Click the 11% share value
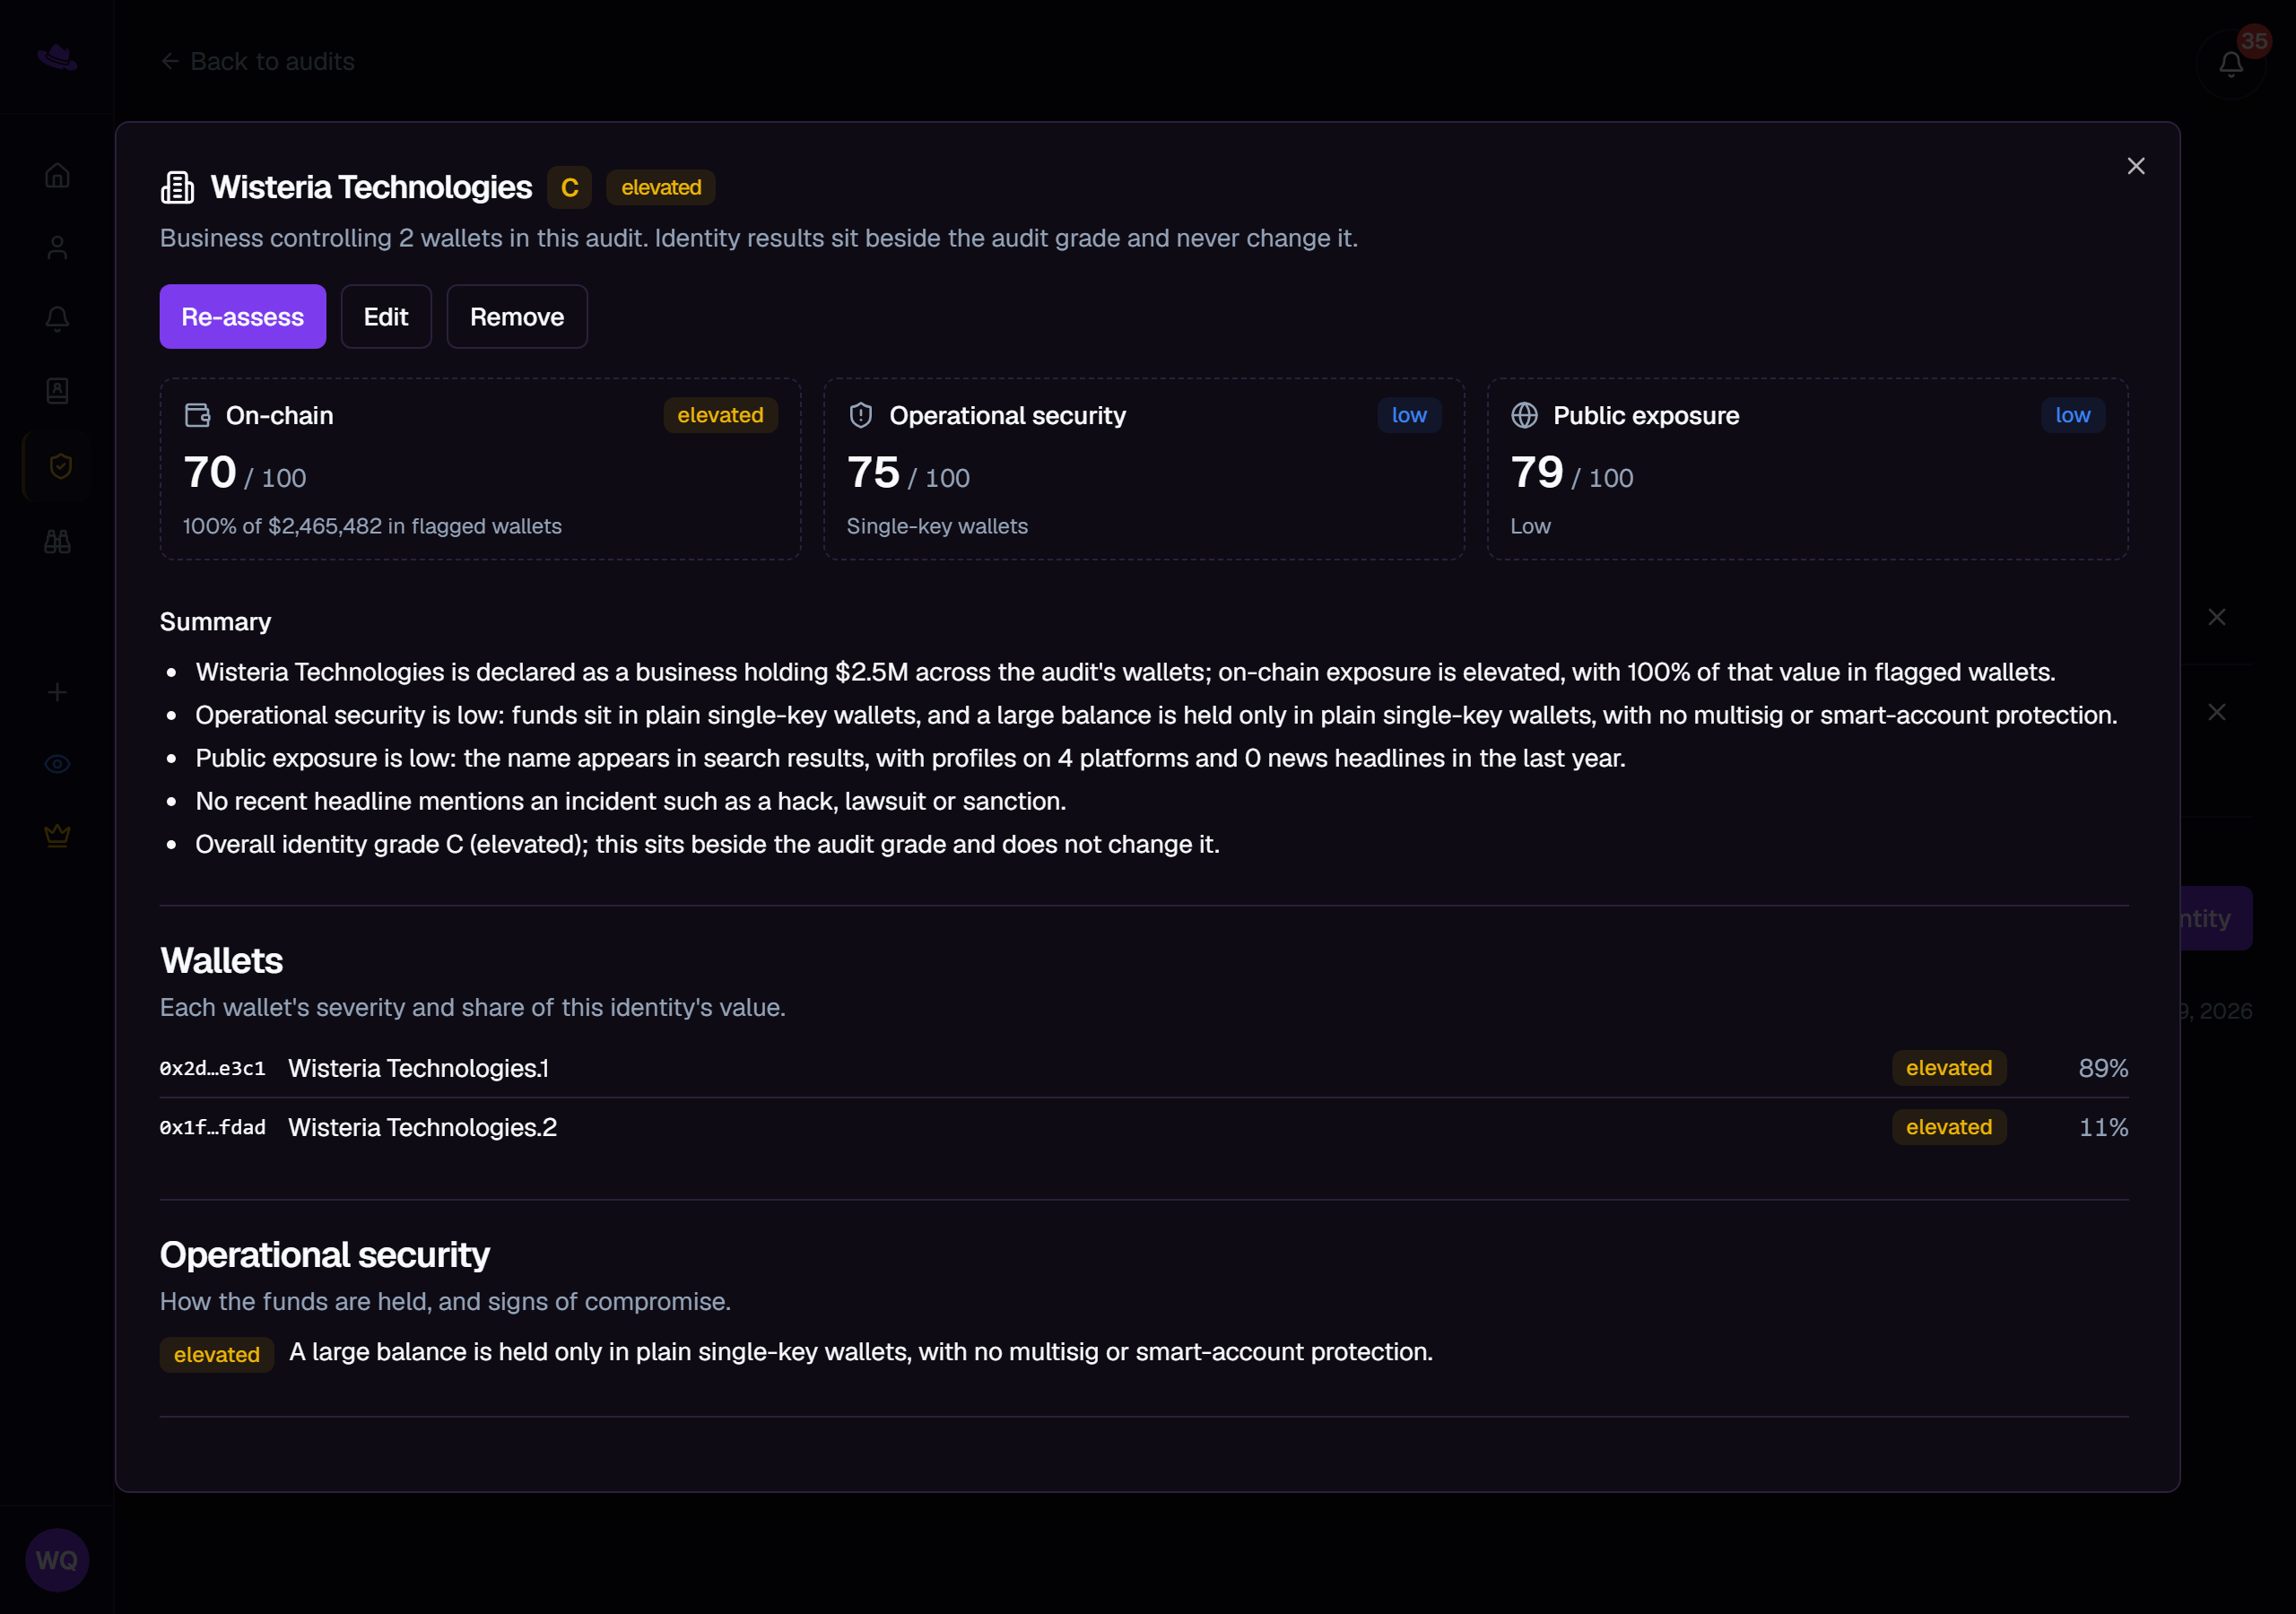The image size is (2296, 1614). (2103, 1128)
